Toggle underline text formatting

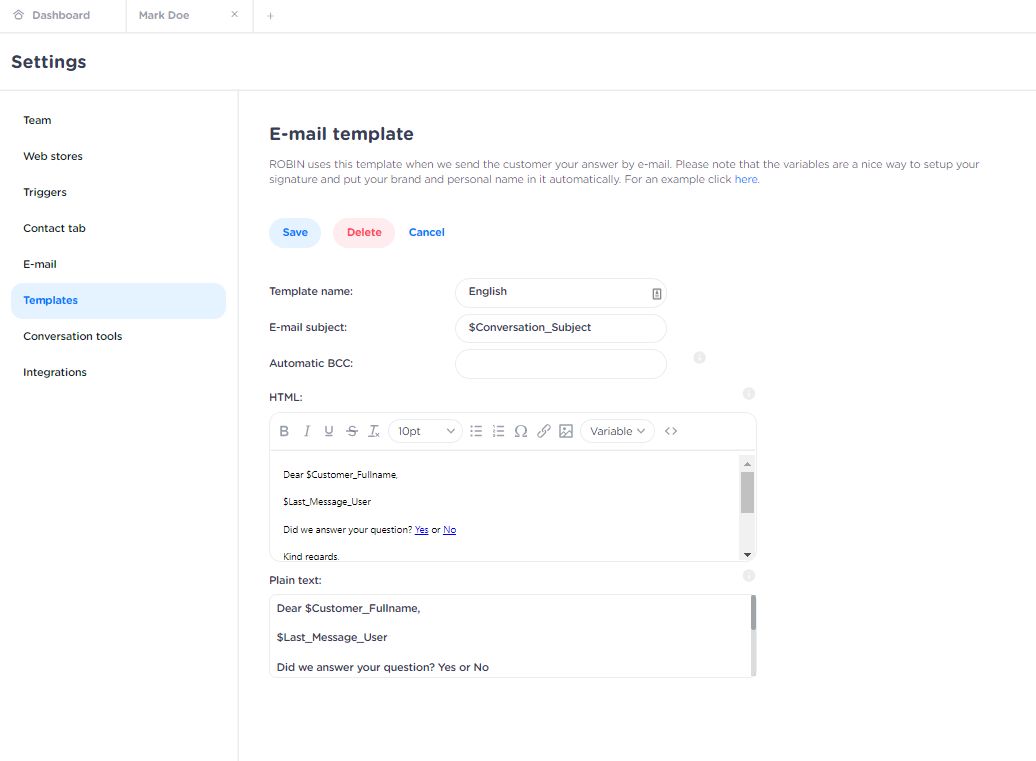pyautogui.click(x=329, y=431)
